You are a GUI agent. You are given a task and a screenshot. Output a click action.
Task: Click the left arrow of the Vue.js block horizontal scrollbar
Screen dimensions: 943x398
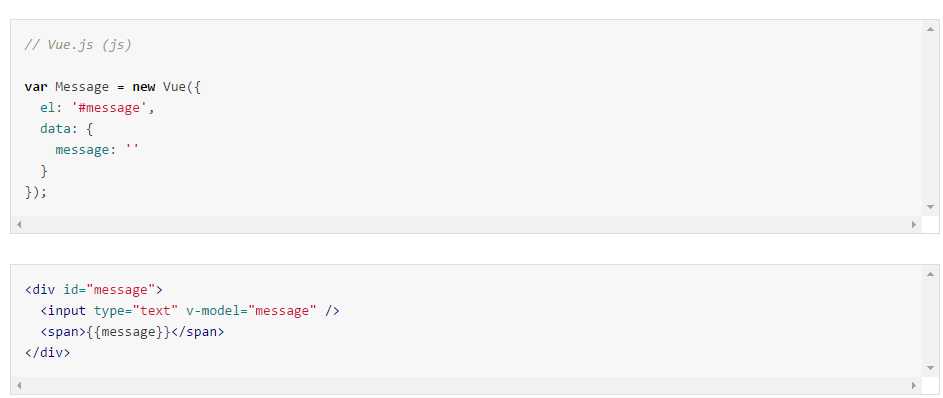coord(19,224)
